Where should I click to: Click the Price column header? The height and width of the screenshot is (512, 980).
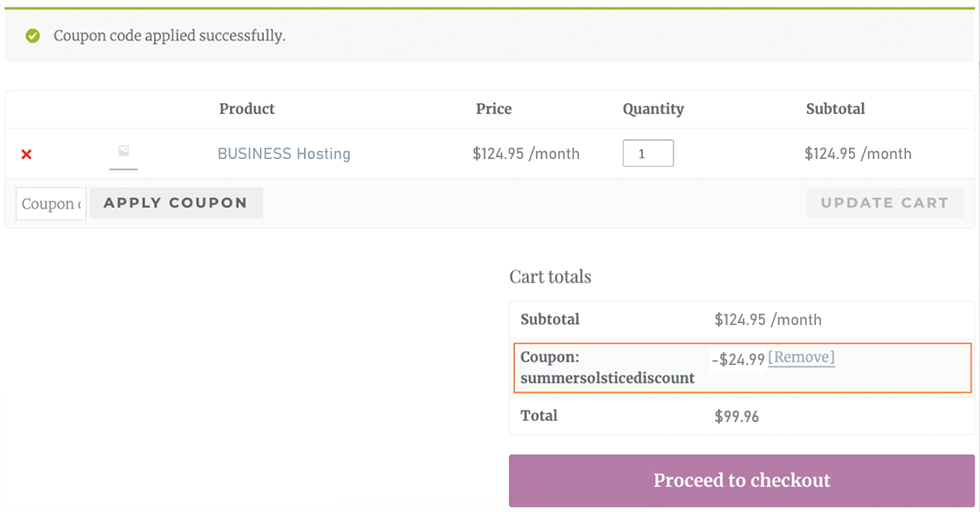[494, 109]
